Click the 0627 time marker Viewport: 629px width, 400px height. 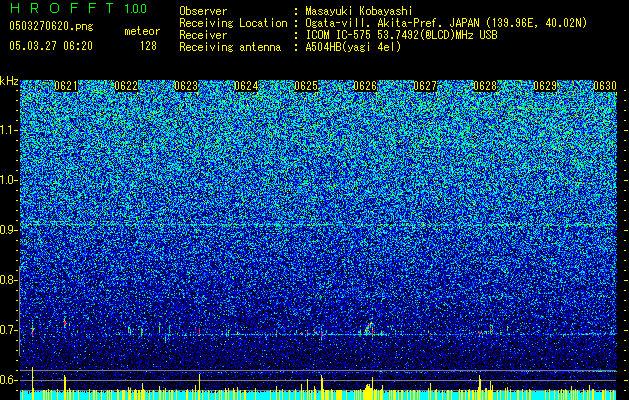click(425, 86)
